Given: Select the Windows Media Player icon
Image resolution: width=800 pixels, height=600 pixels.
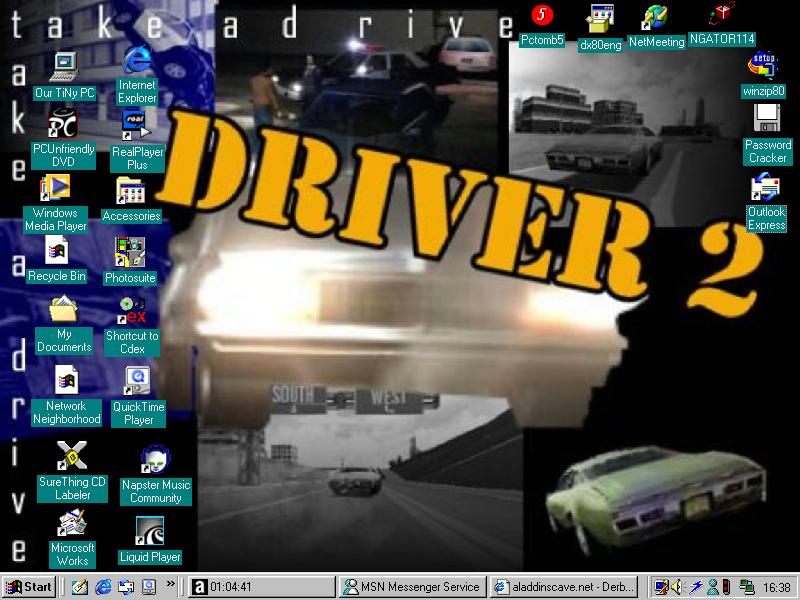Looking at the screenshot, I should click(x=55, y=188).
